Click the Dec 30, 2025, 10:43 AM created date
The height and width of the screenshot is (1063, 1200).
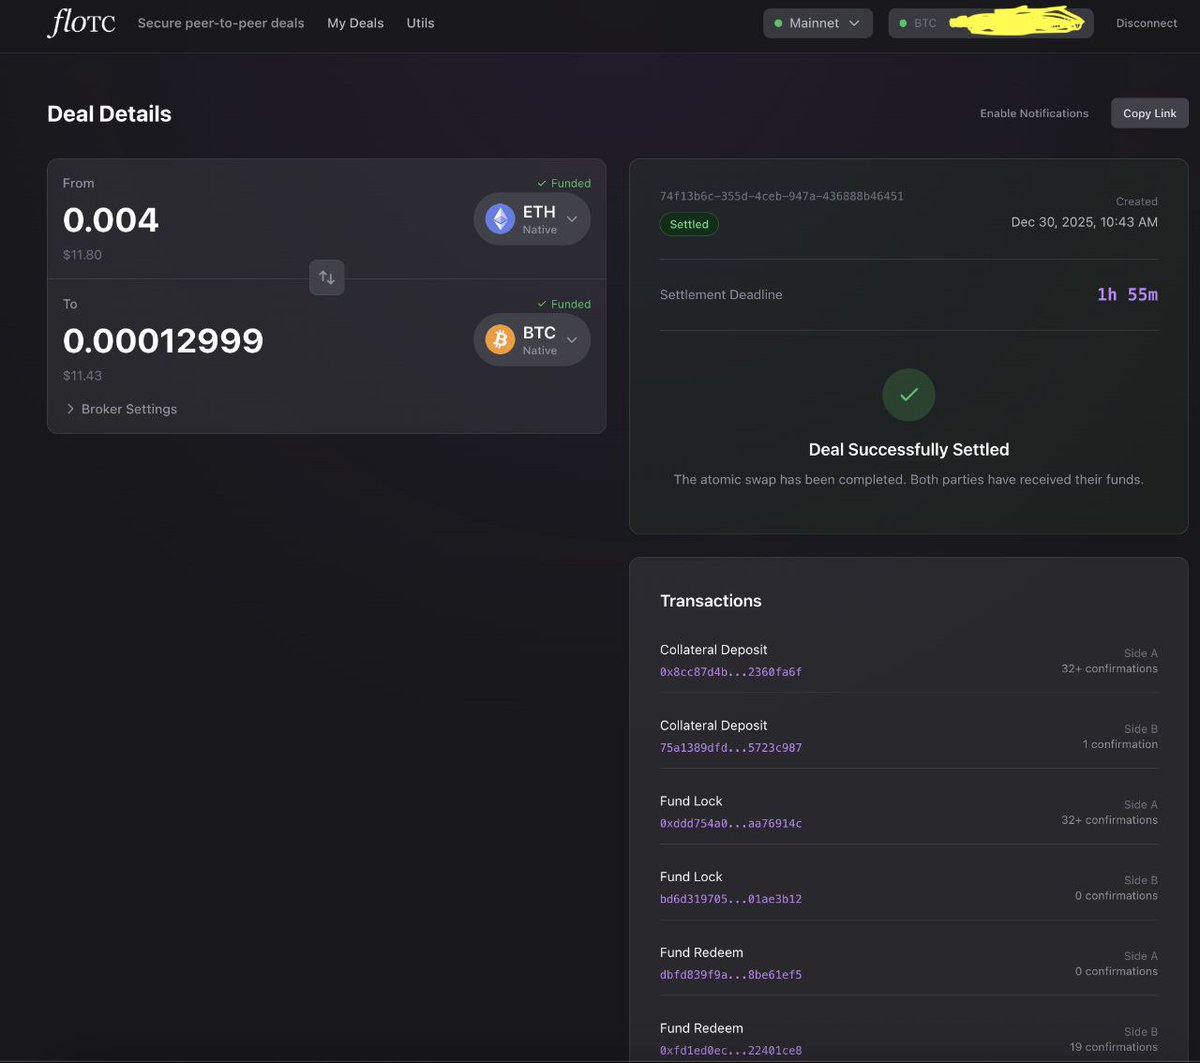(1084, 222)
